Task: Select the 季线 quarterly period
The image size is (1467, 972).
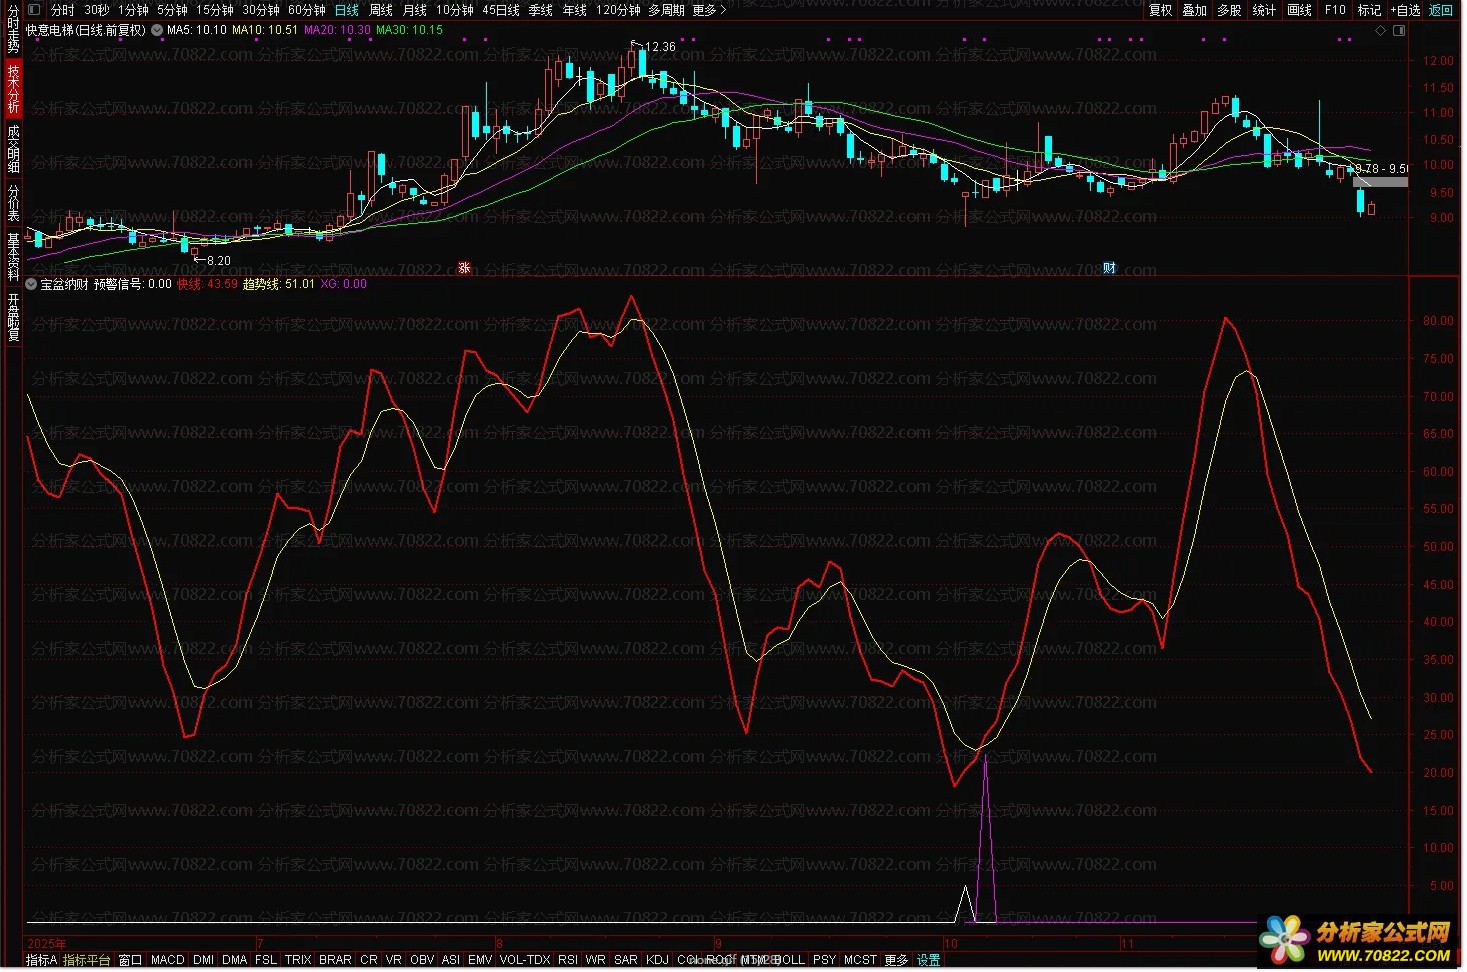Action: 541,10
